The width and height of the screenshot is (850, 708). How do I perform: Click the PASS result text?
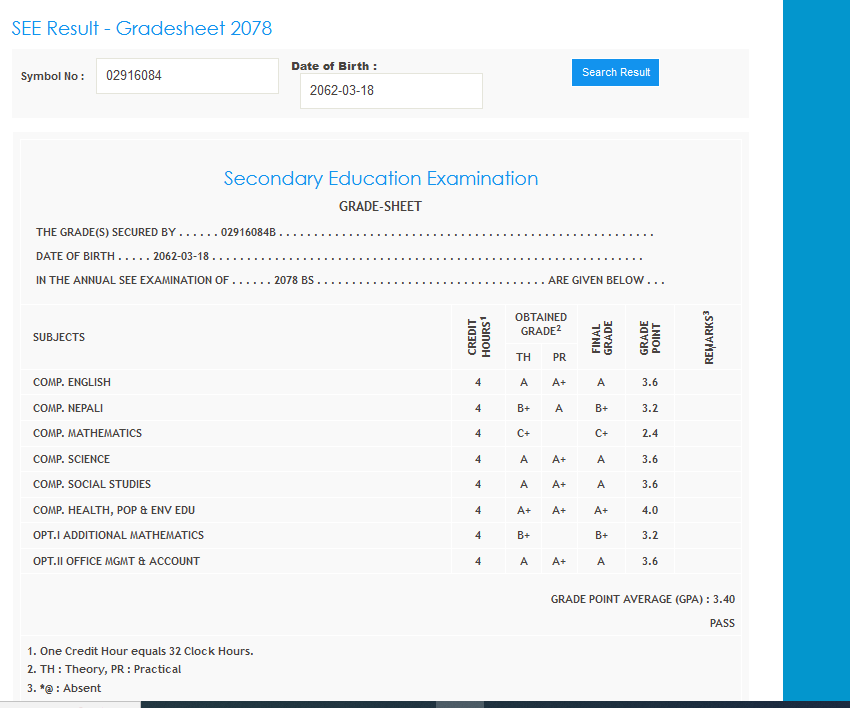(722, 624)
